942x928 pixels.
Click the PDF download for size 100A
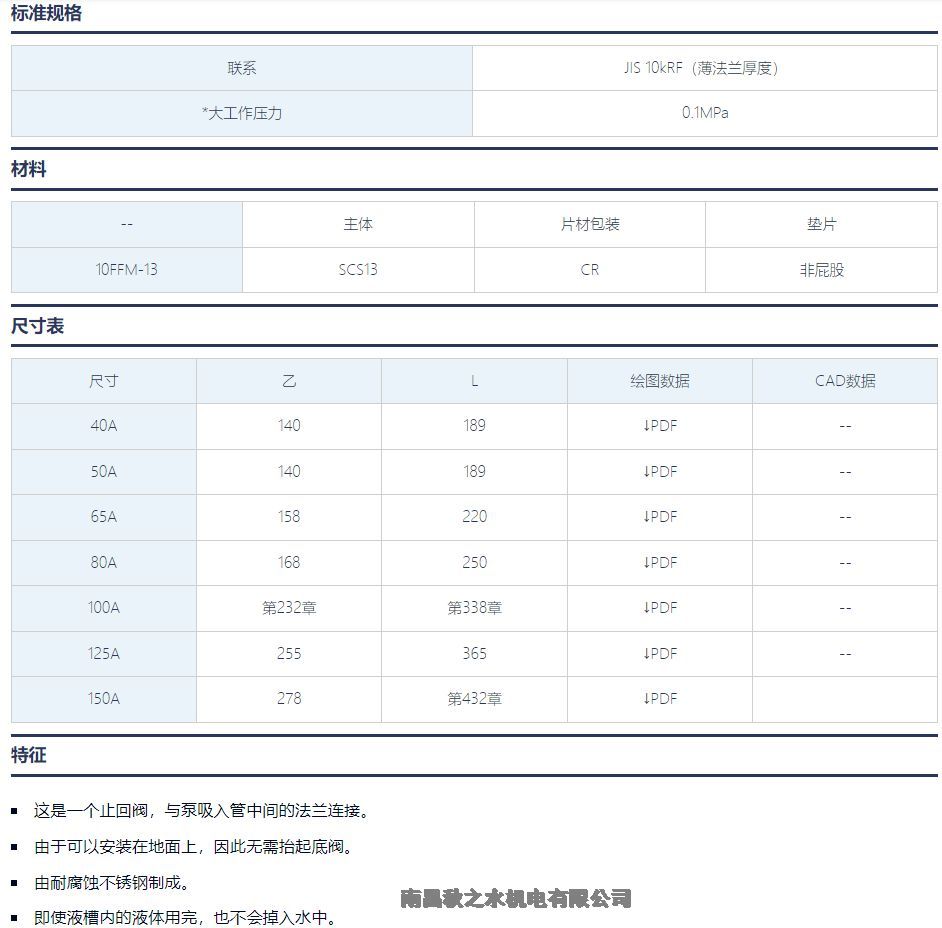pyautogui.click(x=659, y=608)
